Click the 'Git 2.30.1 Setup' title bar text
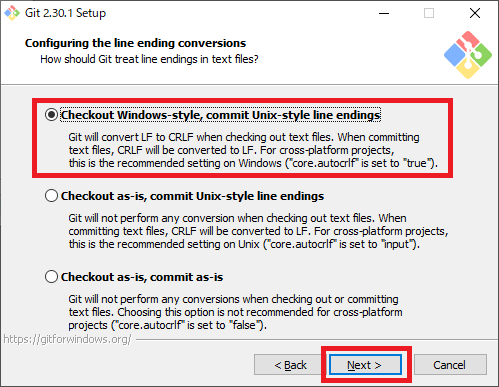The width and height of the screenshot is (499, 387). point(65,13)
